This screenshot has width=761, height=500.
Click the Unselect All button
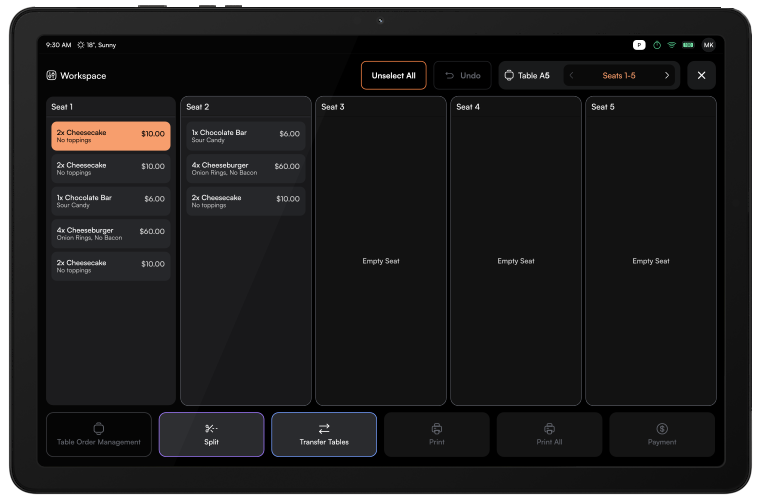point(393,75)
